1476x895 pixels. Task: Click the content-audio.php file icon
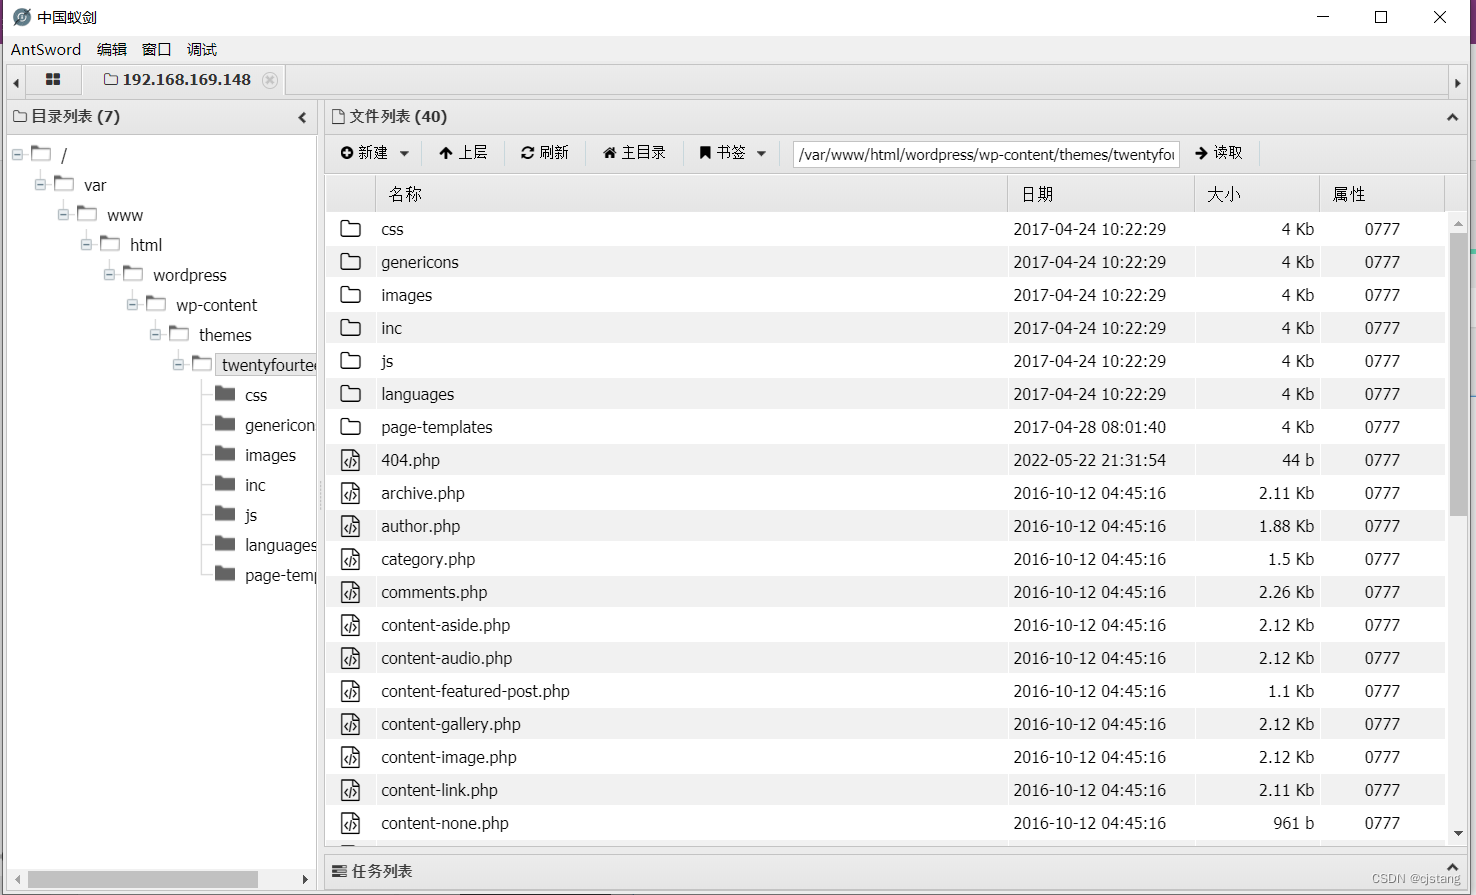pos(350,658)
